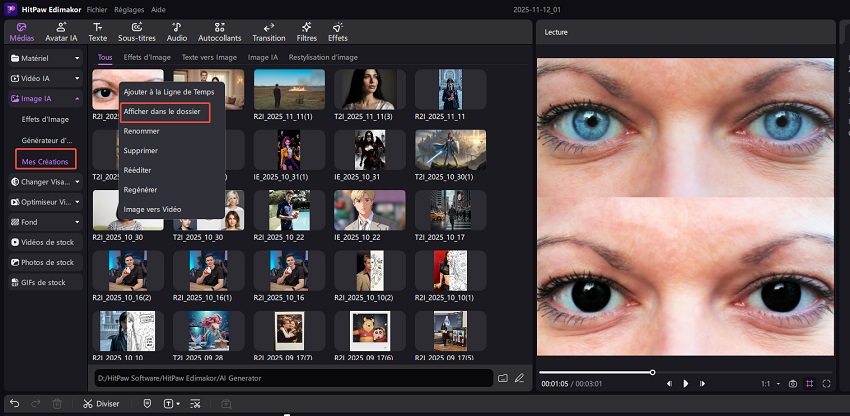850x416 pixels.
Task: Click the undo arrow icon
Action: [15, 404]
